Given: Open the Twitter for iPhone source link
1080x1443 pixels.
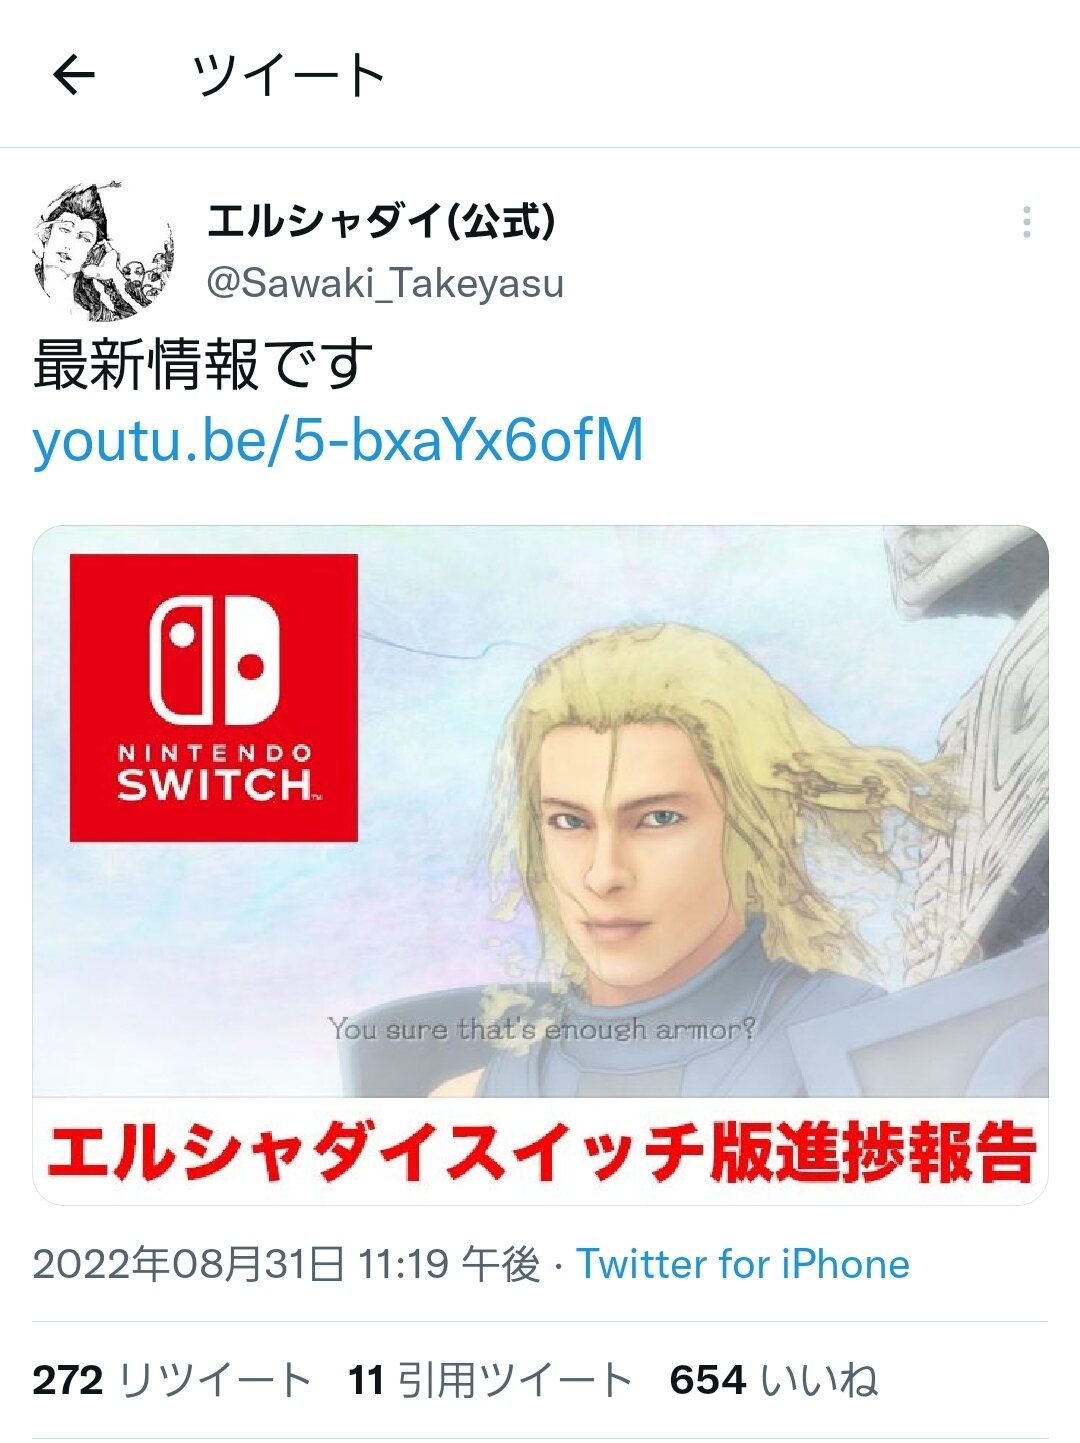Looking at the screenshot, I should tap(743, 1264).
